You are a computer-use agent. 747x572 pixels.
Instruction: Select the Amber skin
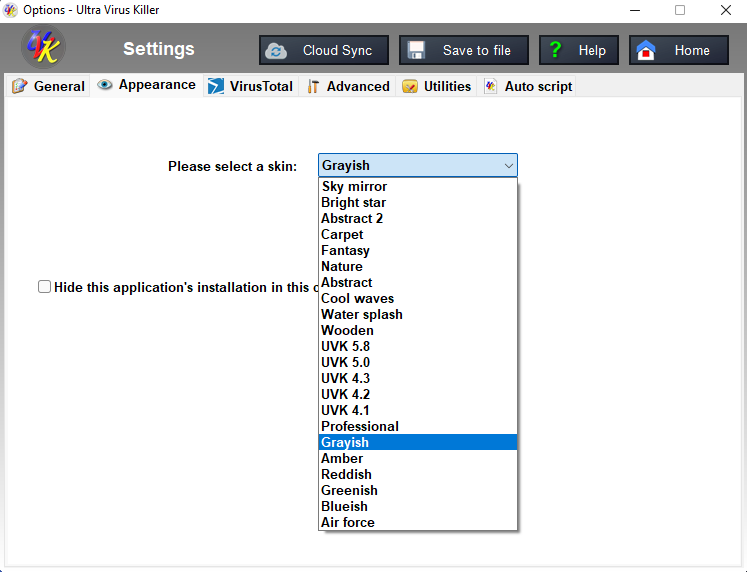[x=418, y=458]
